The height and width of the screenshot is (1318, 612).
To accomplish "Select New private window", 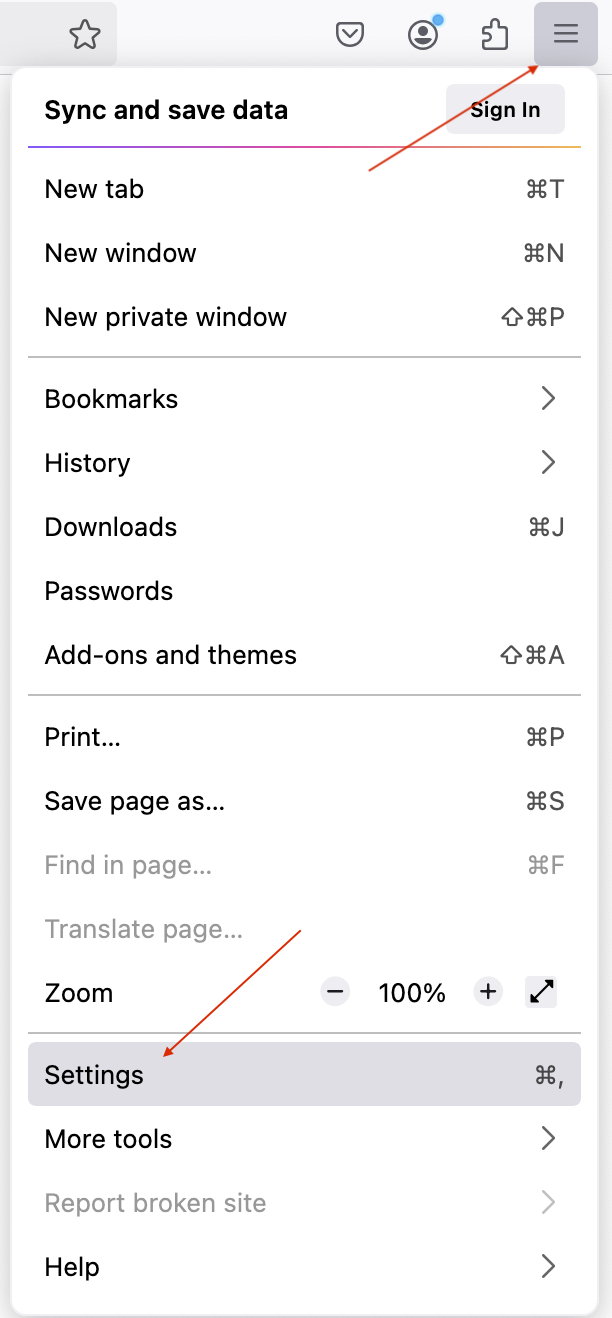I will click(x=166, y=317).
